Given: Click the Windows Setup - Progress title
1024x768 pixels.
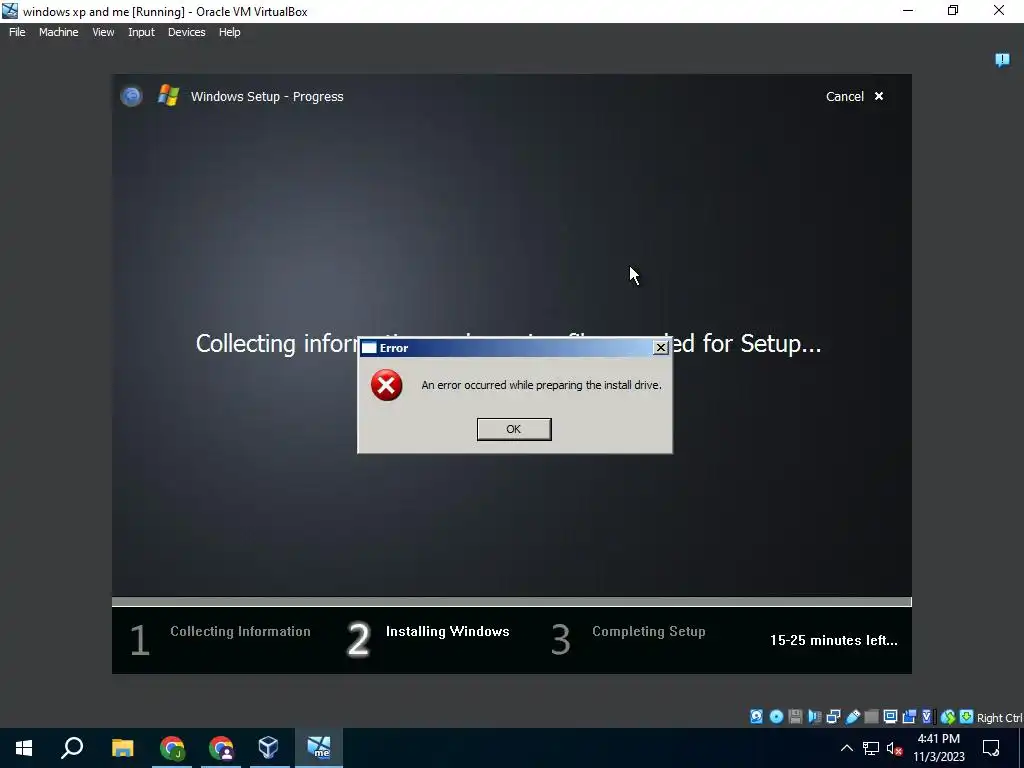Looking at the screenshot, I should (x=266, y=96).
